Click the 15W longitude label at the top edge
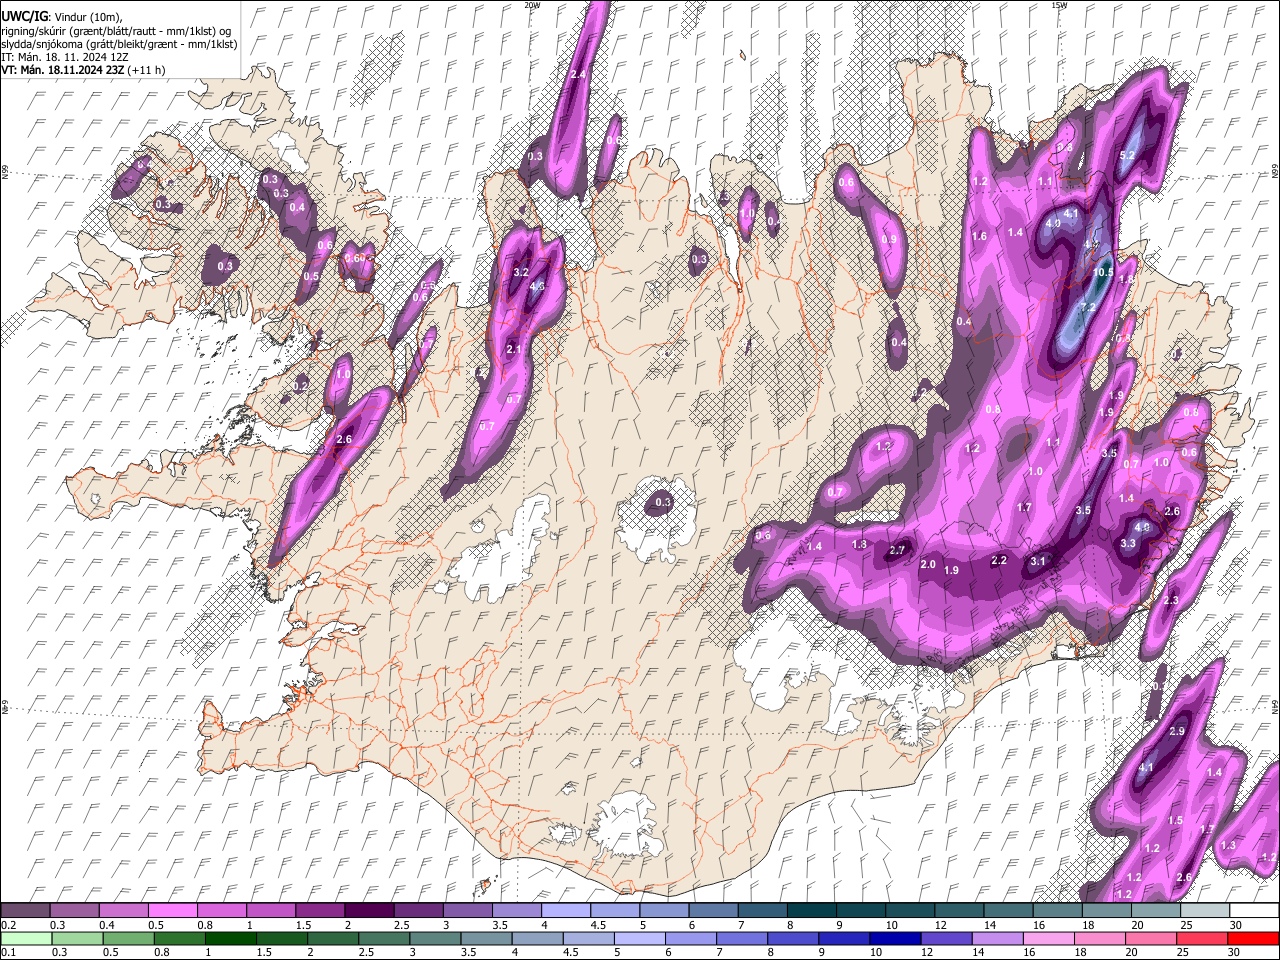Viewport: 1280px width, 960px height. 1059,5
